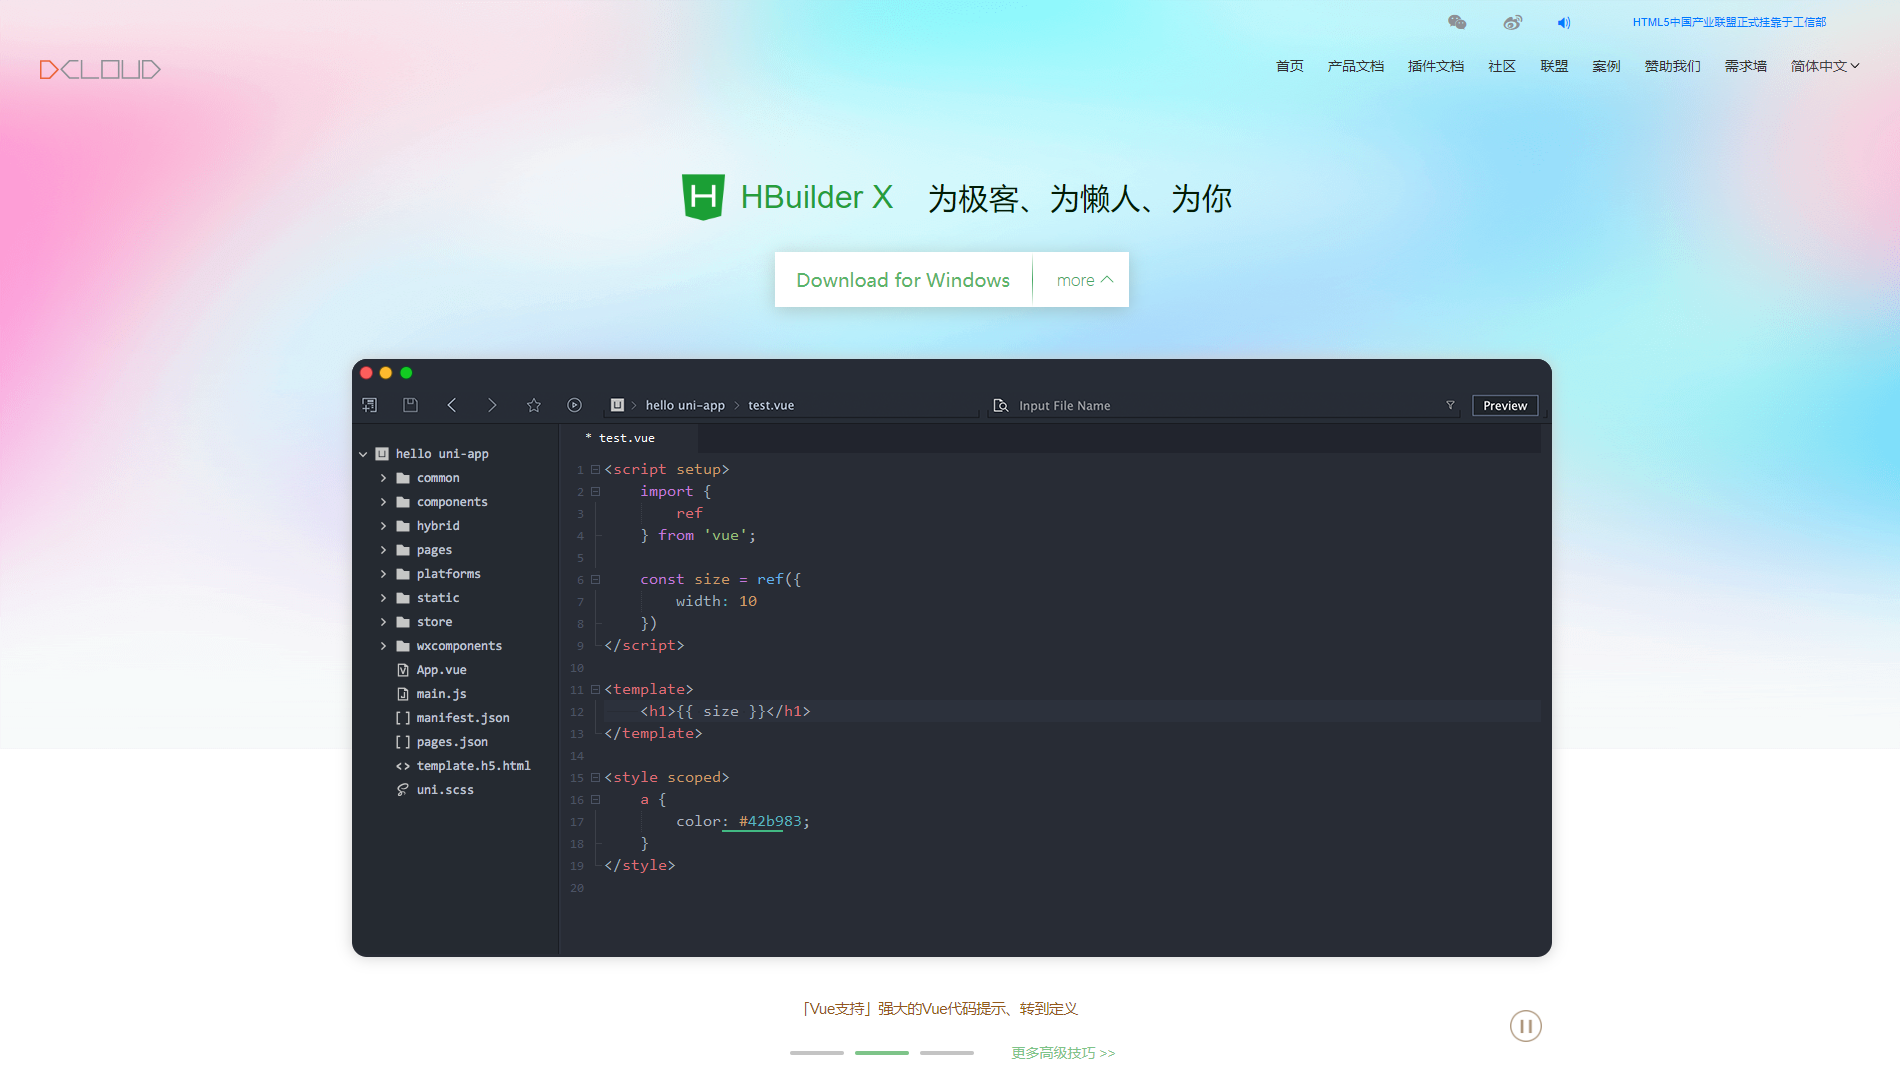Click Download for Windows
Screen dimensions: 1900x1080
click(902, 280)
